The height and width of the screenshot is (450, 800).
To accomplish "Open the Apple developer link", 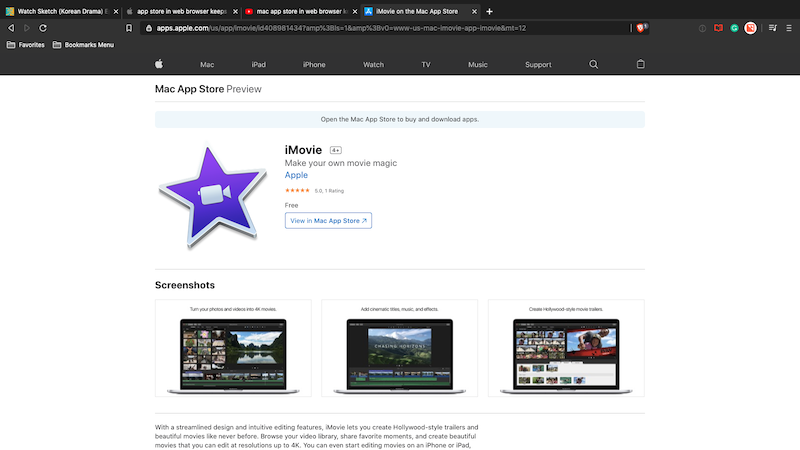I will tap(296, 175).
